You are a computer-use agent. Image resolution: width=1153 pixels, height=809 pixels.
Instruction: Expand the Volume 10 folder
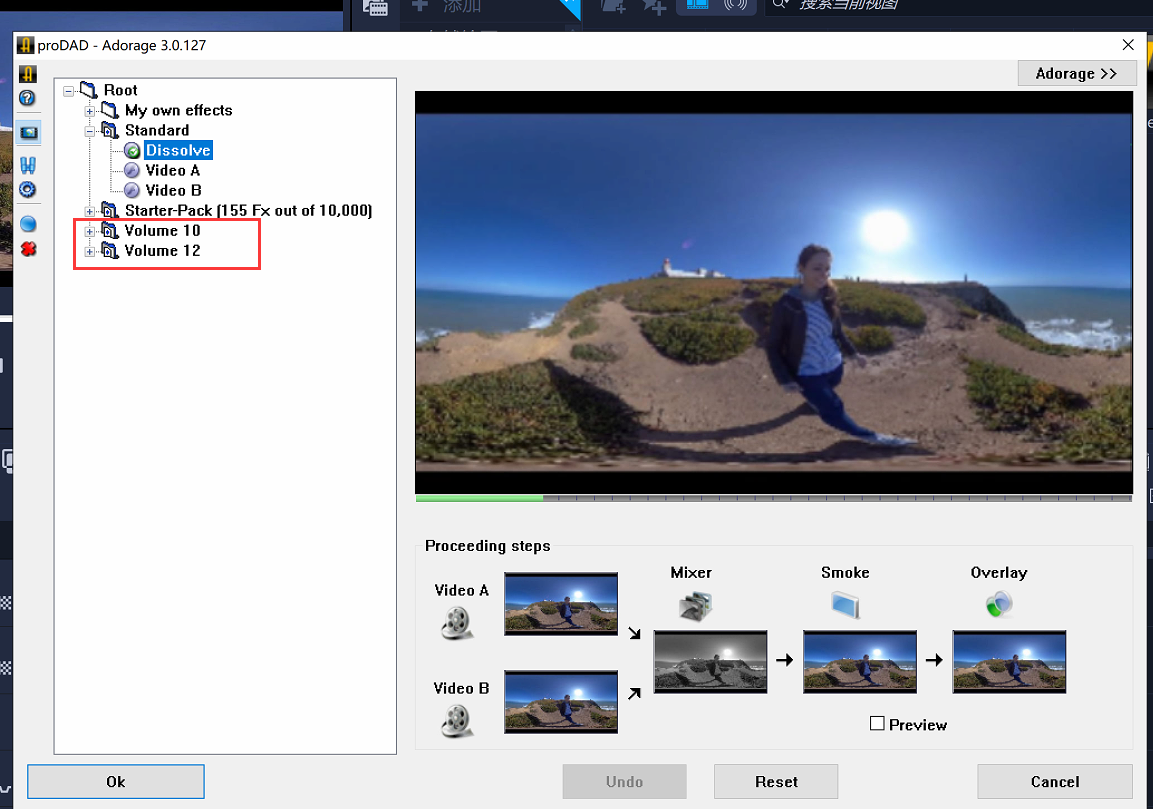pos(90,231)
